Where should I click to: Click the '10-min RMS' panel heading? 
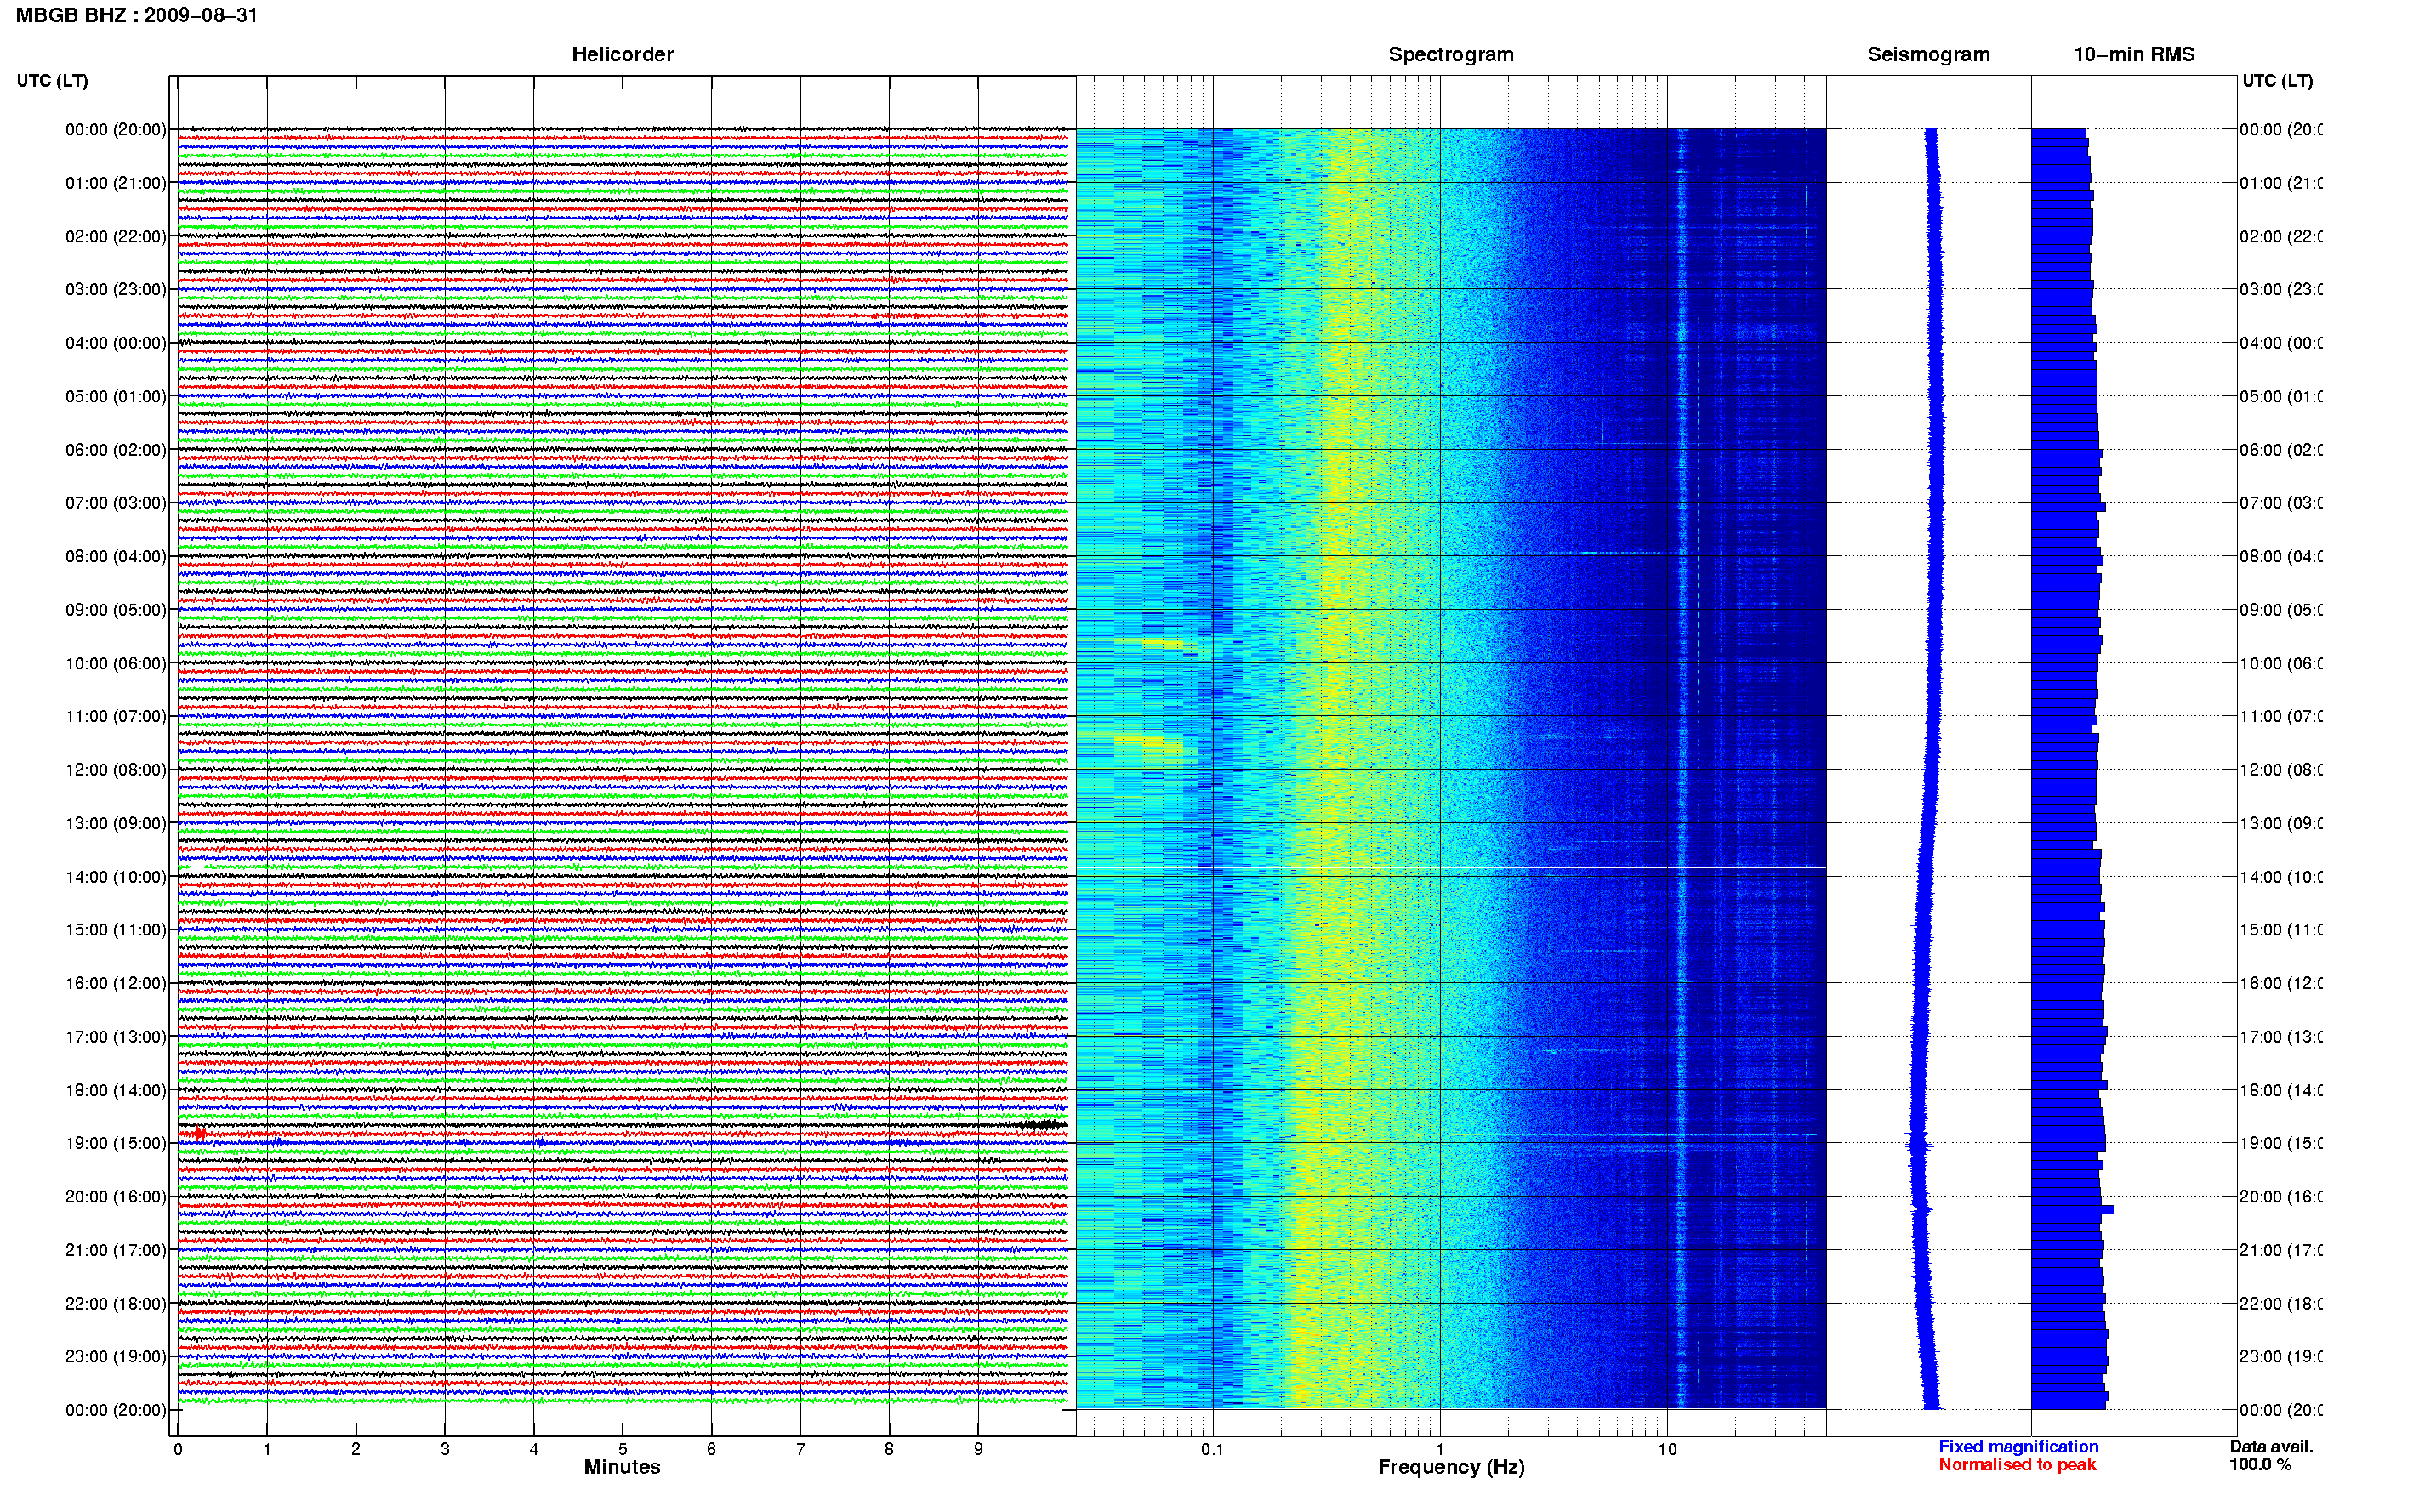pos(2134,54)
